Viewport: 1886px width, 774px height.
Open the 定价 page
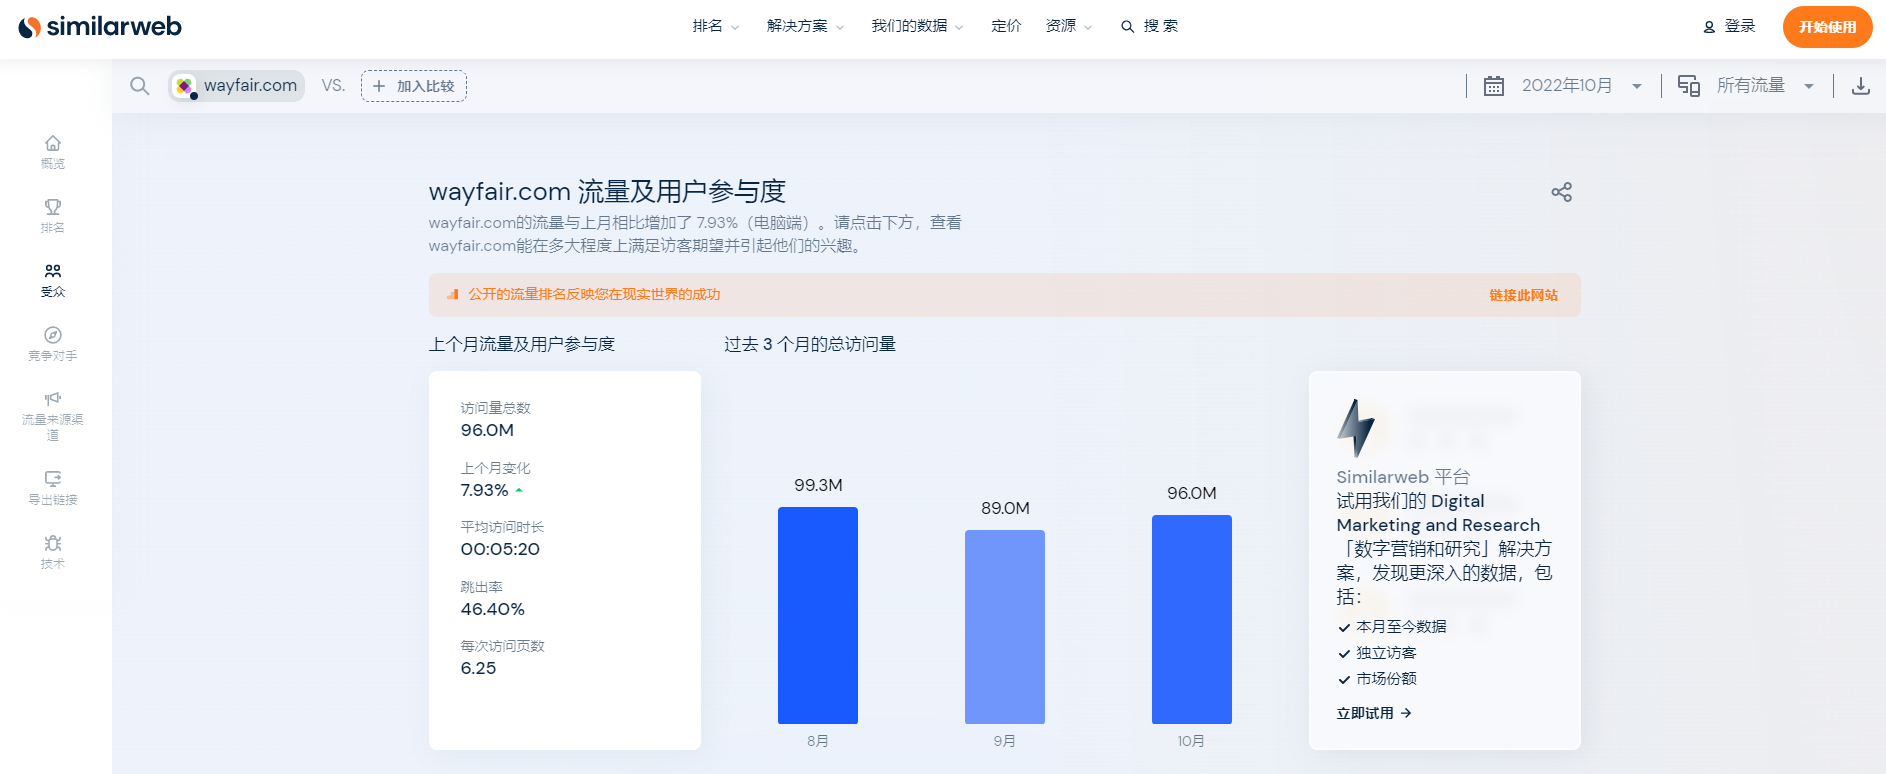tap(1006, 26)
